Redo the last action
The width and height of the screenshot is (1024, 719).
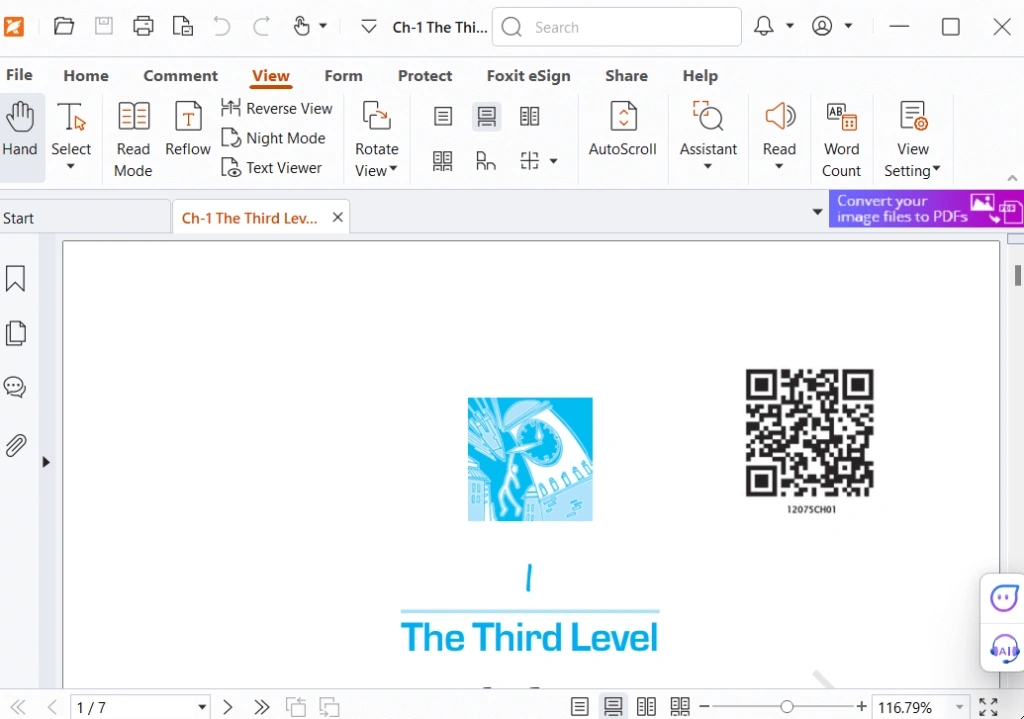262,27
